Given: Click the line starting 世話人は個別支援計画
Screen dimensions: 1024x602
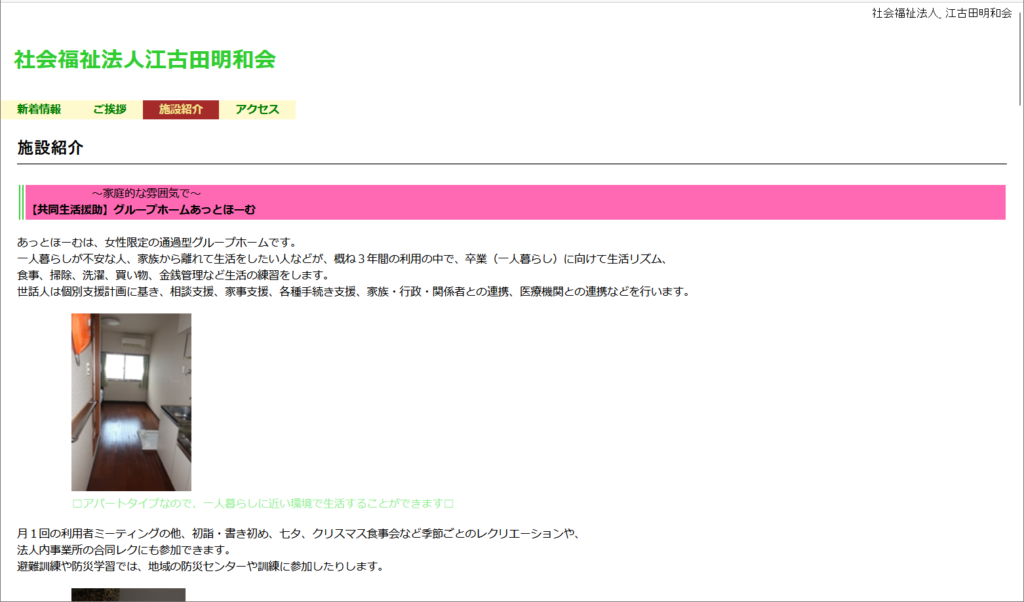Looking at the screenshot, I should pyautogui.click(x=352, y=292).
